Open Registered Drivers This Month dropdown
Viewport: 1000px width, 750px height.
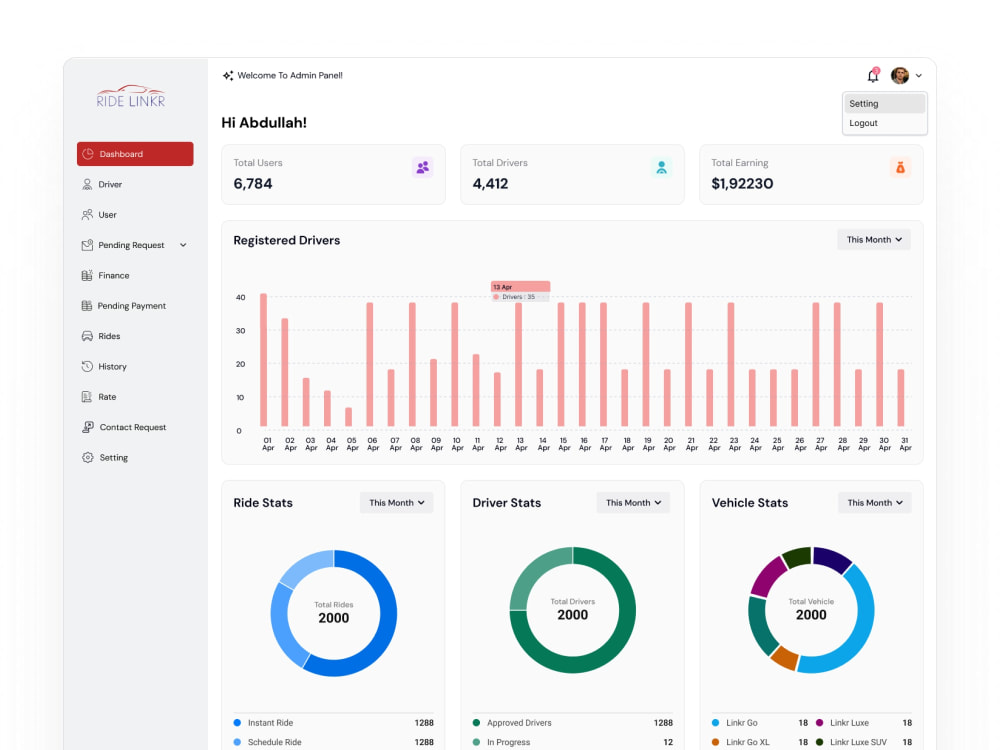(874, 240)
